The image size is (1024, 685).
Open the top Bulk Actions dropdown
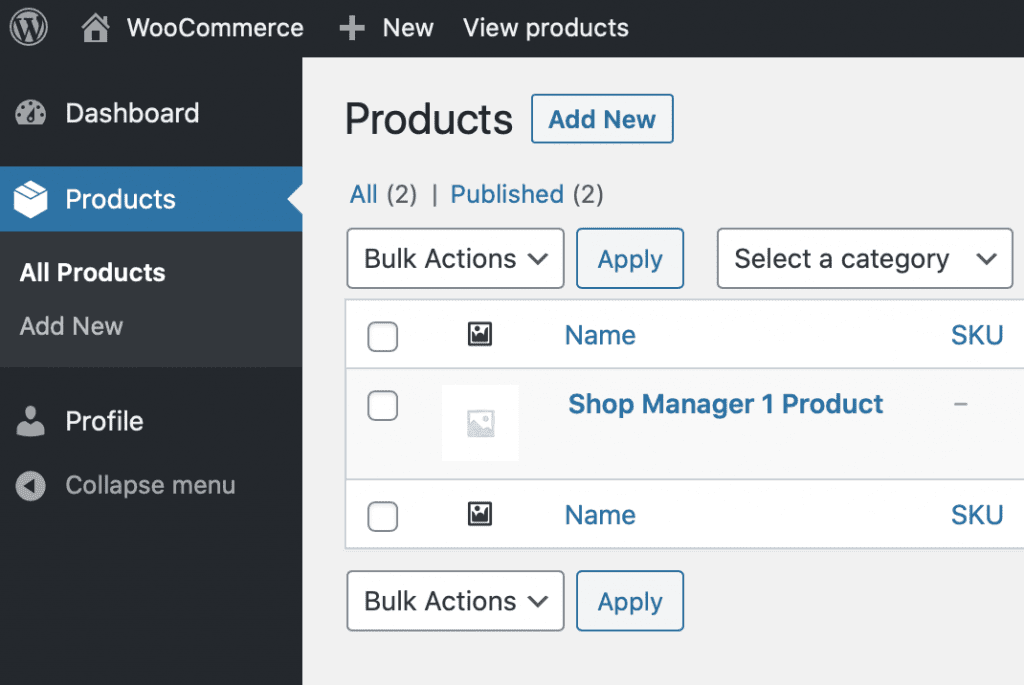(x=455, y=258)
